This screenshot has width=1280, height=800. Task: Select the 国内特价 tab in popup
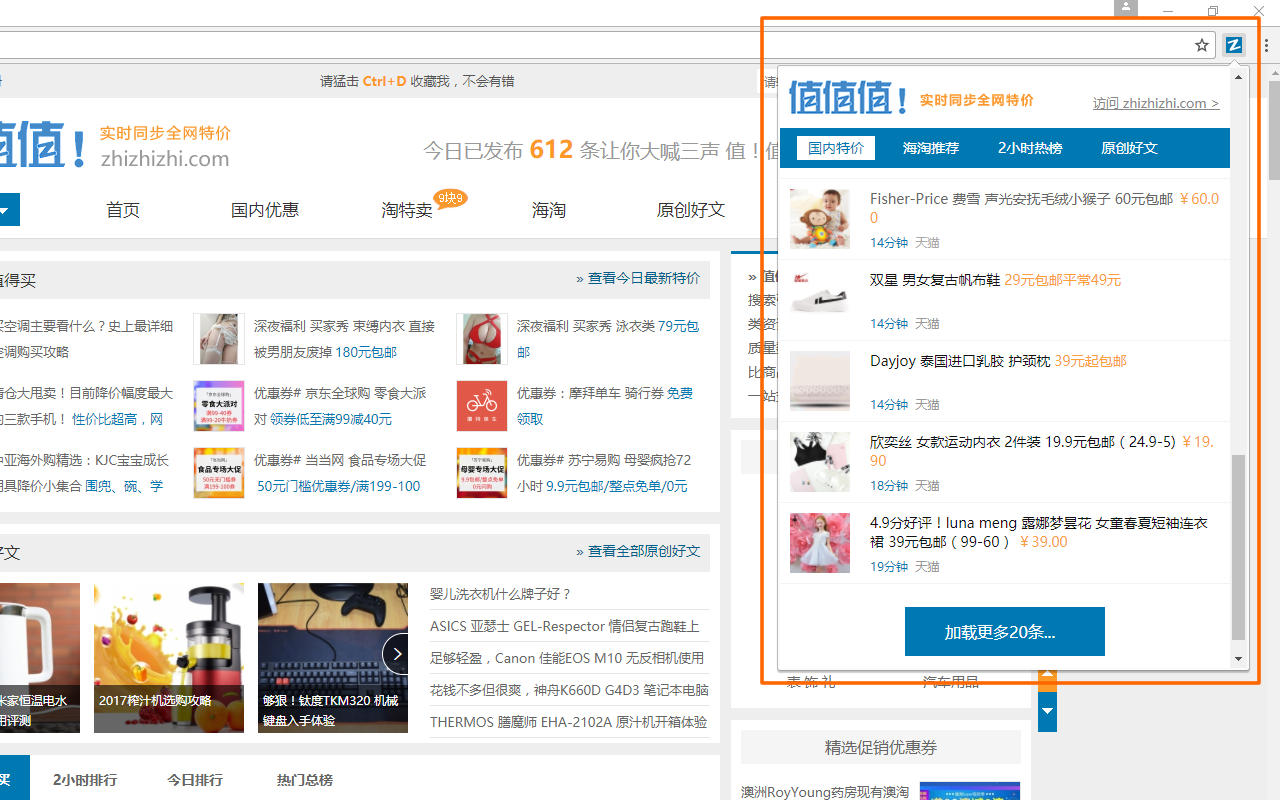pos(836,148)
